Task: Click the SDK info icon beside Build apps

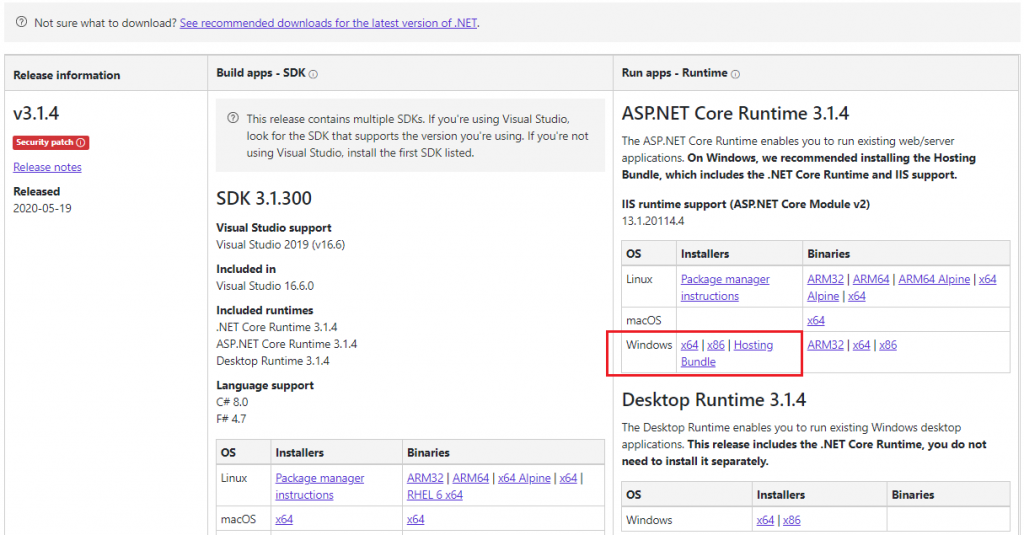Action: click(x=313, y=74)
